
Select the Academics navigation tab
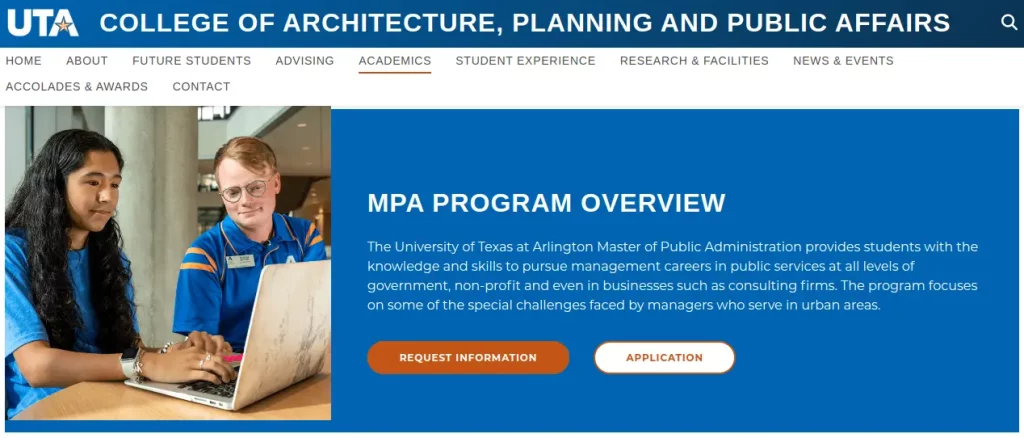(x=395, y=61)
